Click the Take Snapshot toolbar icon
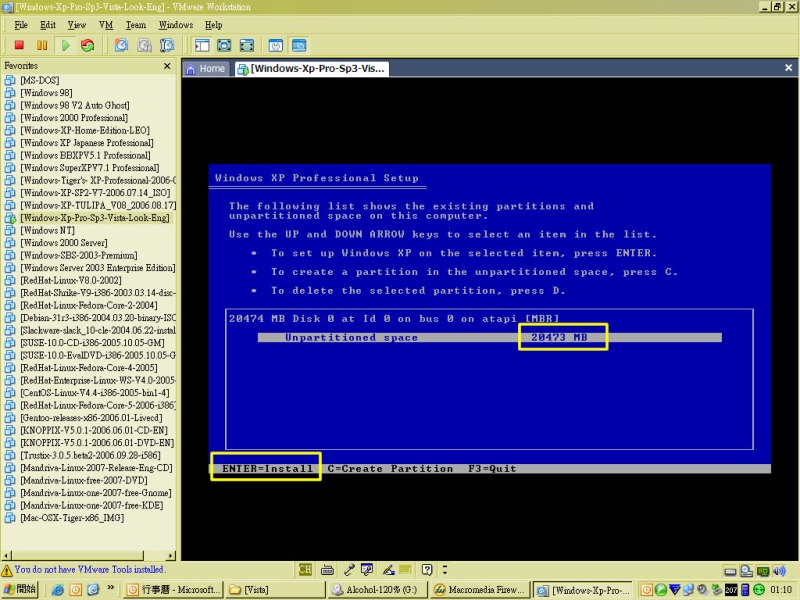This screenshot has height=600, width=800. coord(121,45)
